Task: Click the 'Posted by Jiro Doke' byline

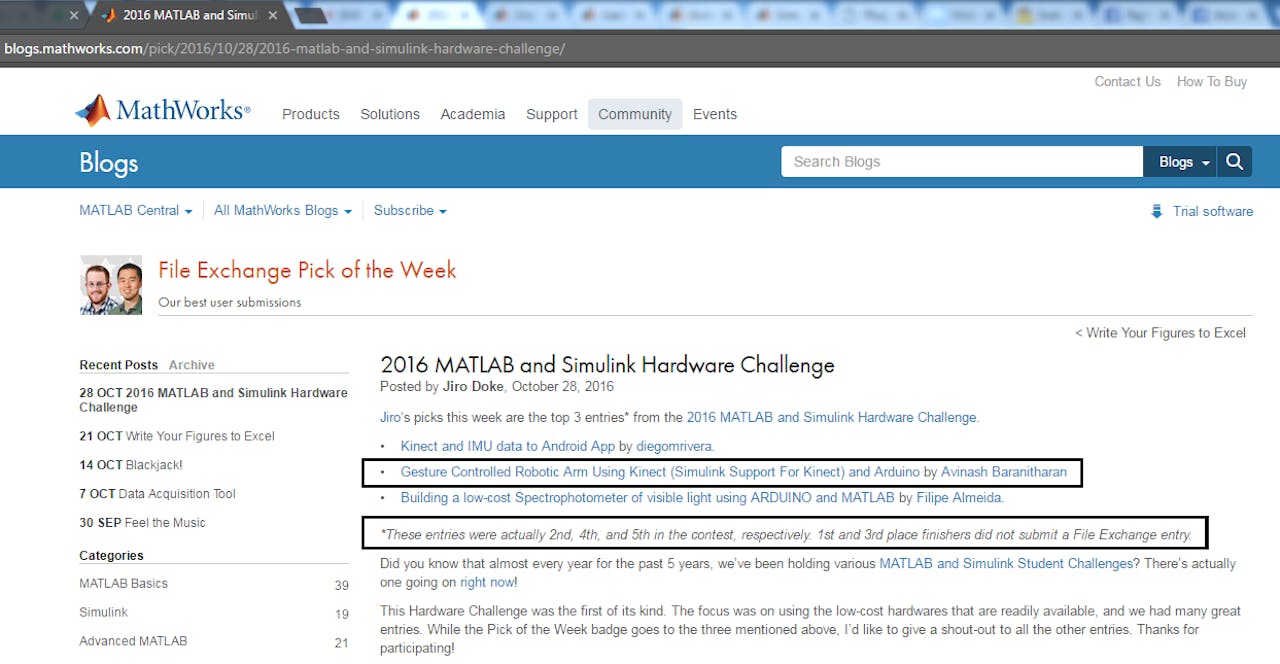Action: 442,387
